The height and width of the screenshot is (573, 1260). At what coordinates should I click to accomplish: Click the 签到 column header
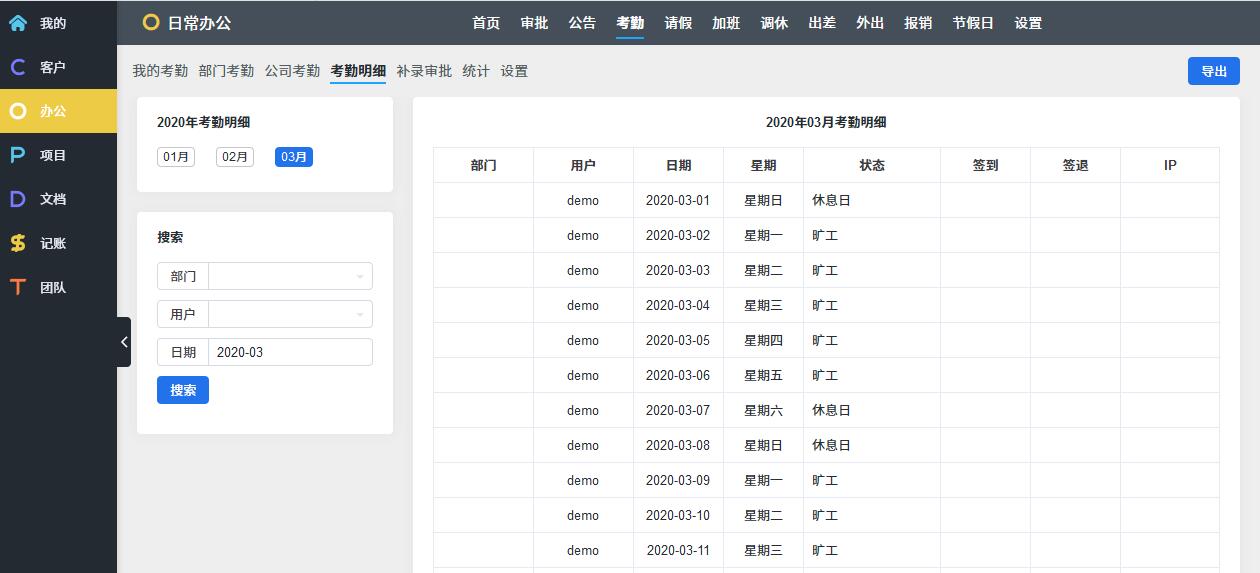pyautogui.click(x=985, y=165)
